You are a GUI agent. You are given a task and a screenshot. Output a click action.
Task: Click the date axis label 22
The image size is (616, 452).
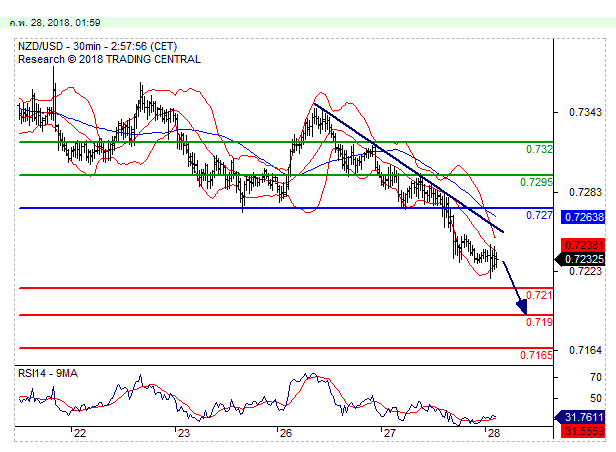(x=80, y=433)
